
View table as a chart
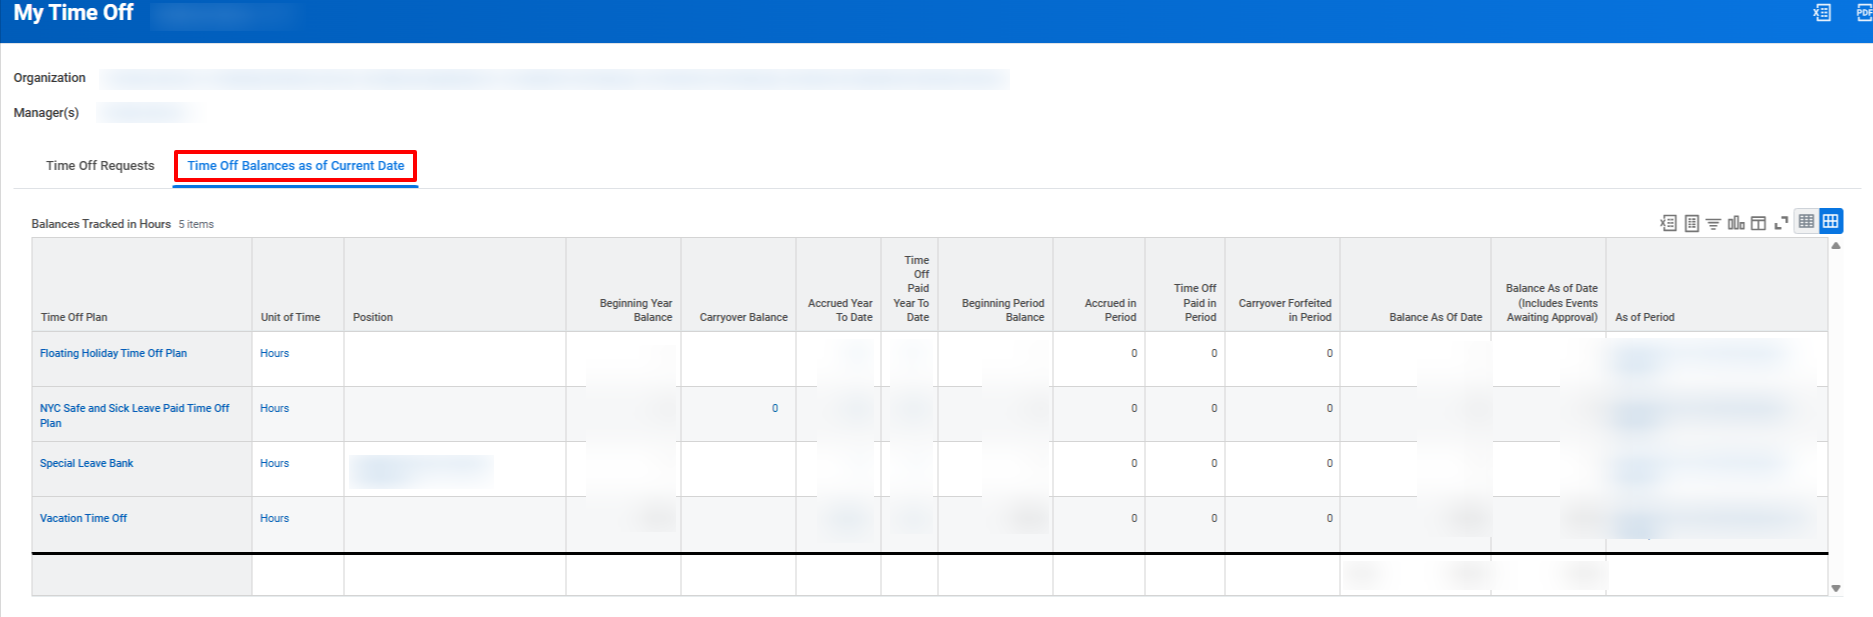(1736, 223)
